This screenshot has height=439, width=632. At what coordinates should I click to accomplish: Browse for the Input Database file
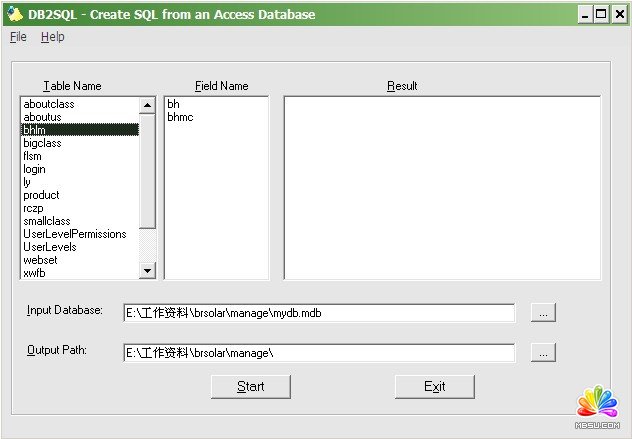[x=543, y=313]
